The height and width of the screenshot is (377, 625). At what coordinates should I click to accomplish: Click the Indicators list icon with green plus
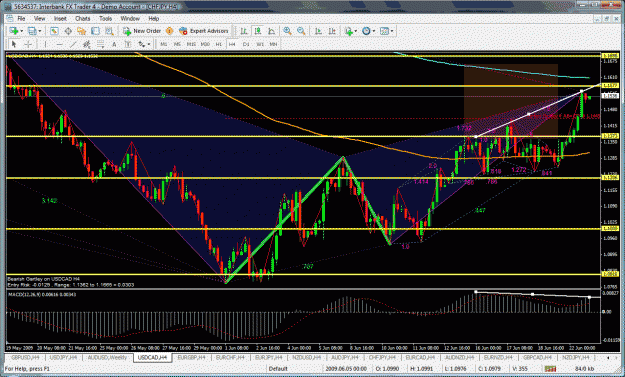pyautogui.click(x=349, y=31)
